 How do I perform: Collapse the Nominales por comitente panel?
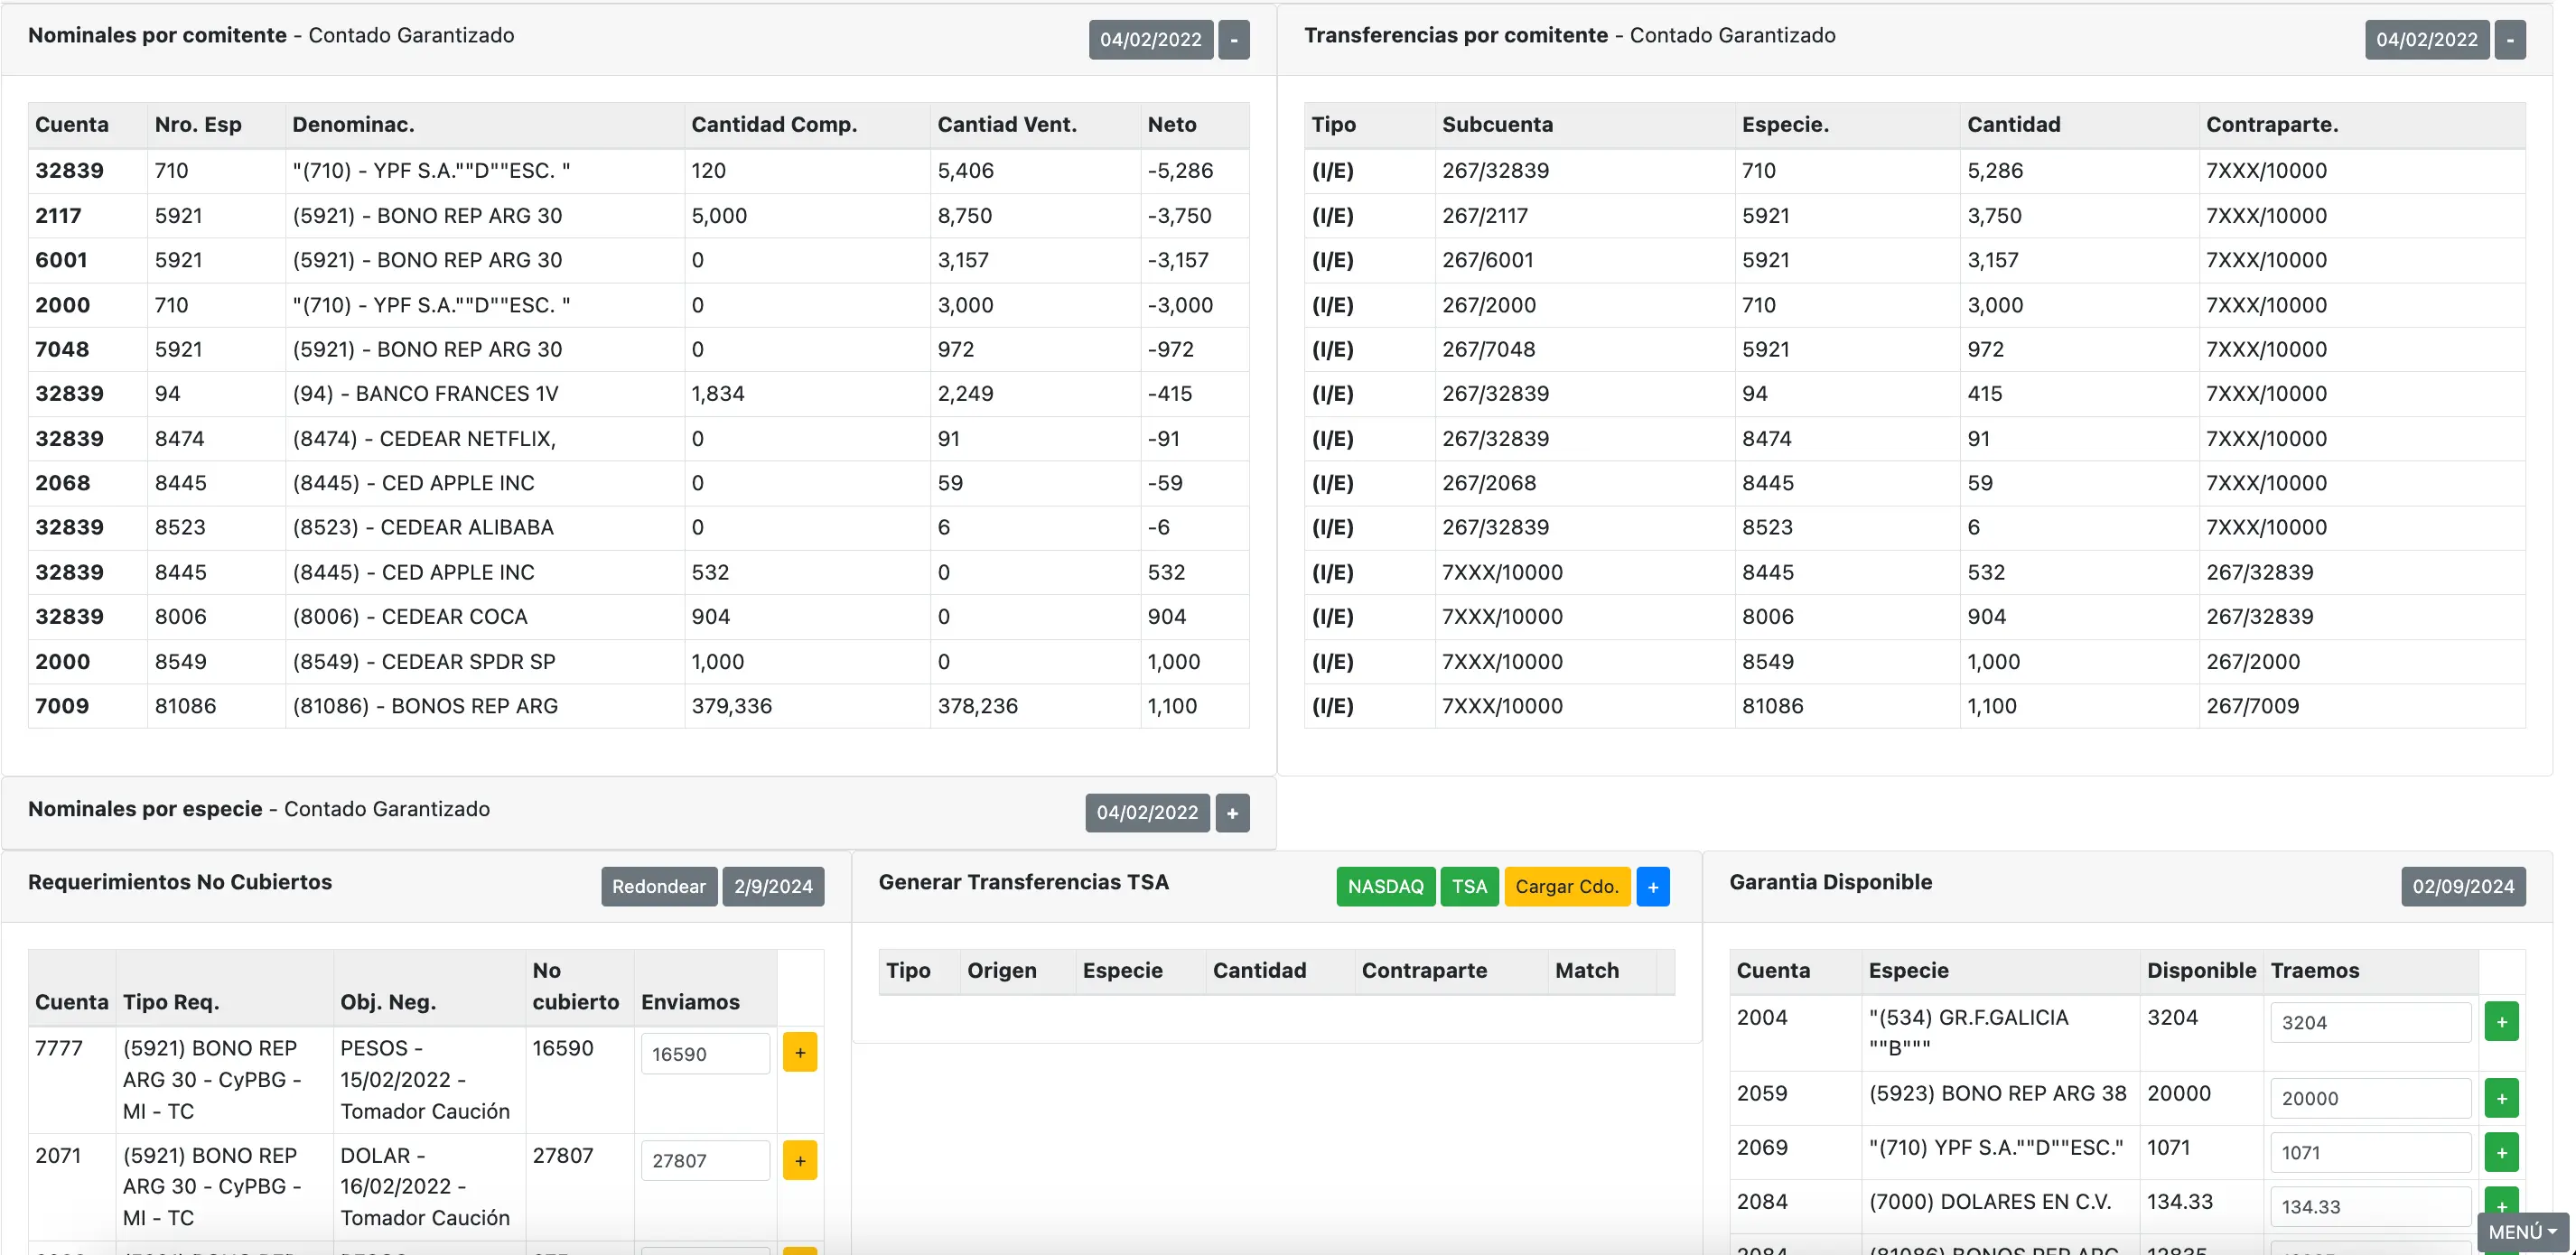[x=1233, y=40]
